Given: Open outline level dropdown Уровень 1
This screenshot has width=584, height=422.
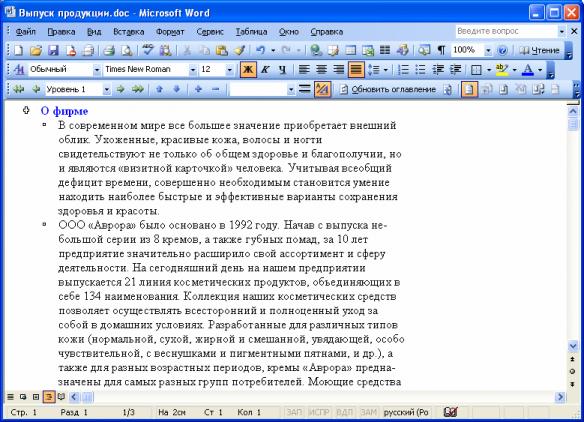Looking at the screenshot, I should [x=107, y=89].
